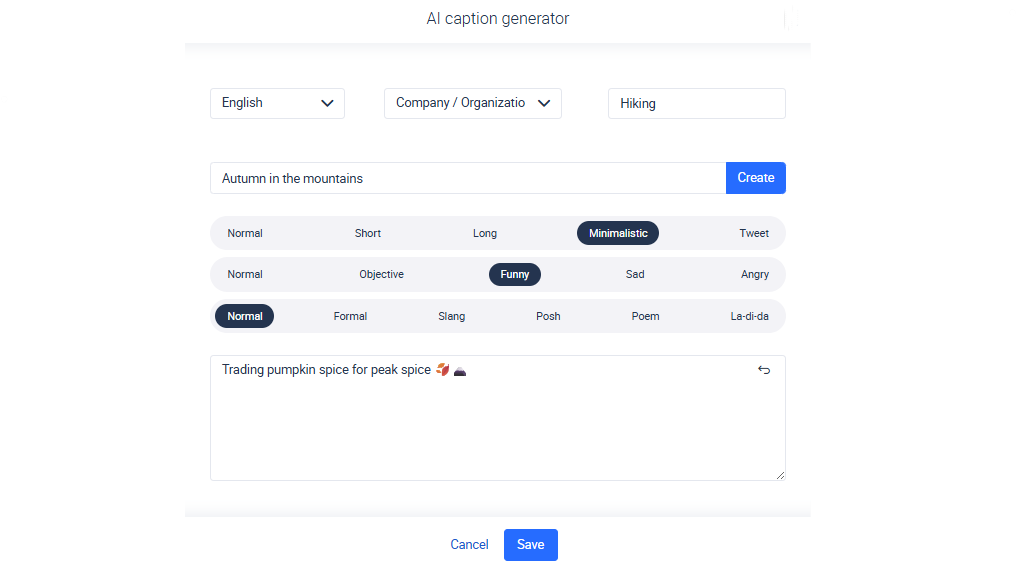Click the Autumn in the mountains prompt field

467,178
